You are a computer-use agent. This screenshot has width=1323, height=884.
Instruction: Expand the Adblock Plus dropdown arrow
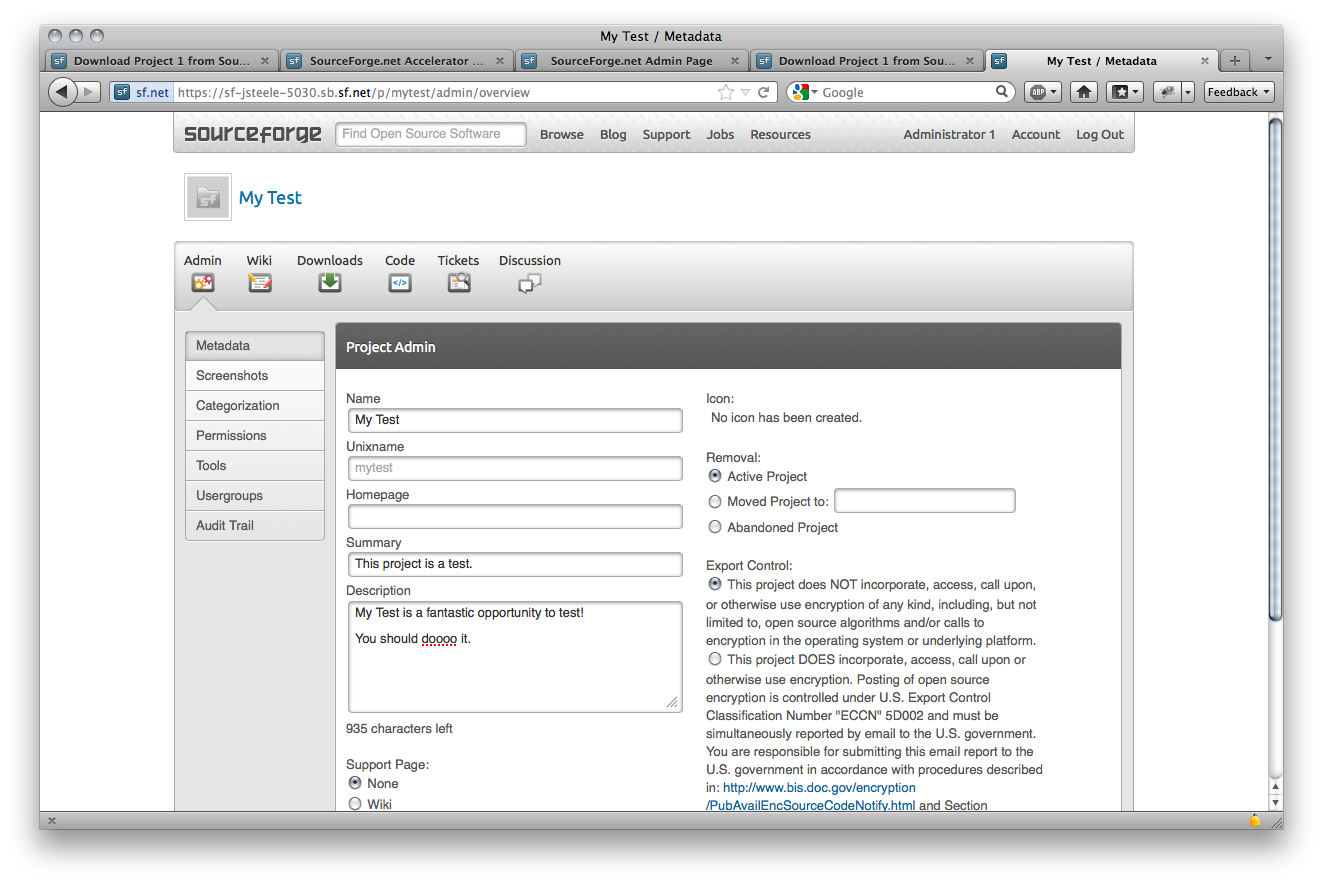point(1055,91)
